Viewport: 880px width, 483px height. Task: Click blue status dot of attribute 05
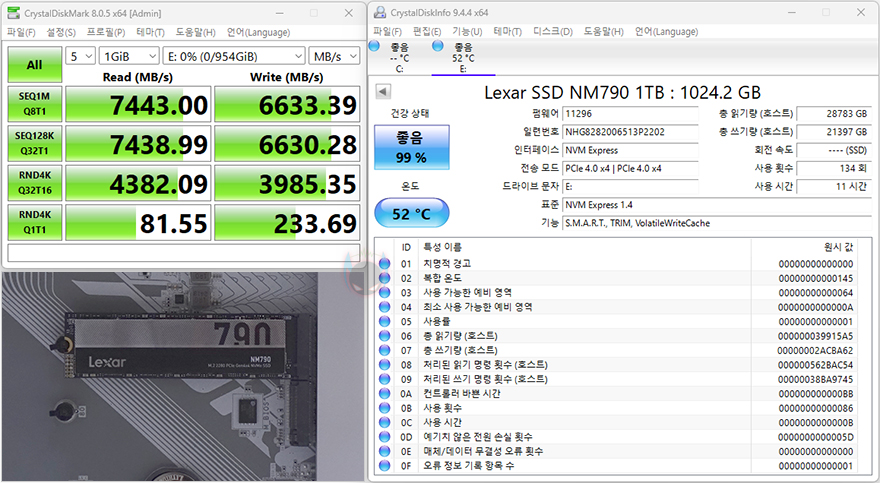[384, 321]
